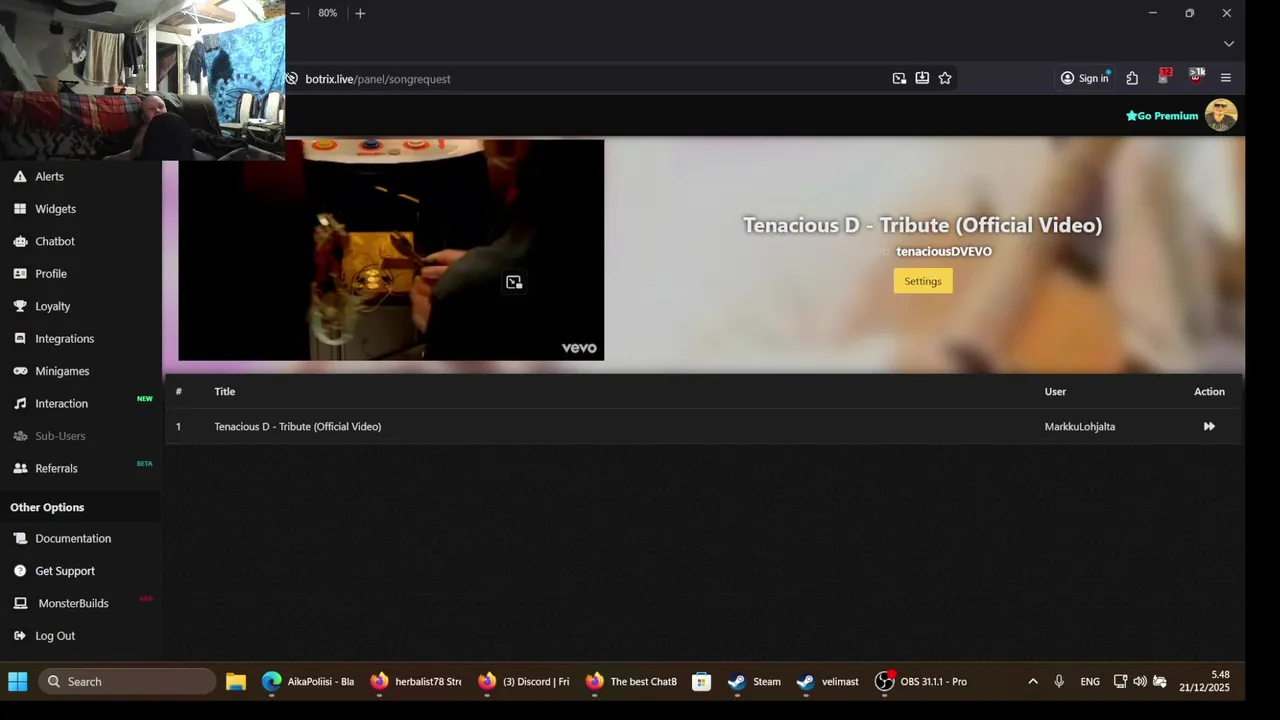Switch to The best ChatB Firefox taskbar window
Viewport: 1280px width, 720px height.
[631, 681]
